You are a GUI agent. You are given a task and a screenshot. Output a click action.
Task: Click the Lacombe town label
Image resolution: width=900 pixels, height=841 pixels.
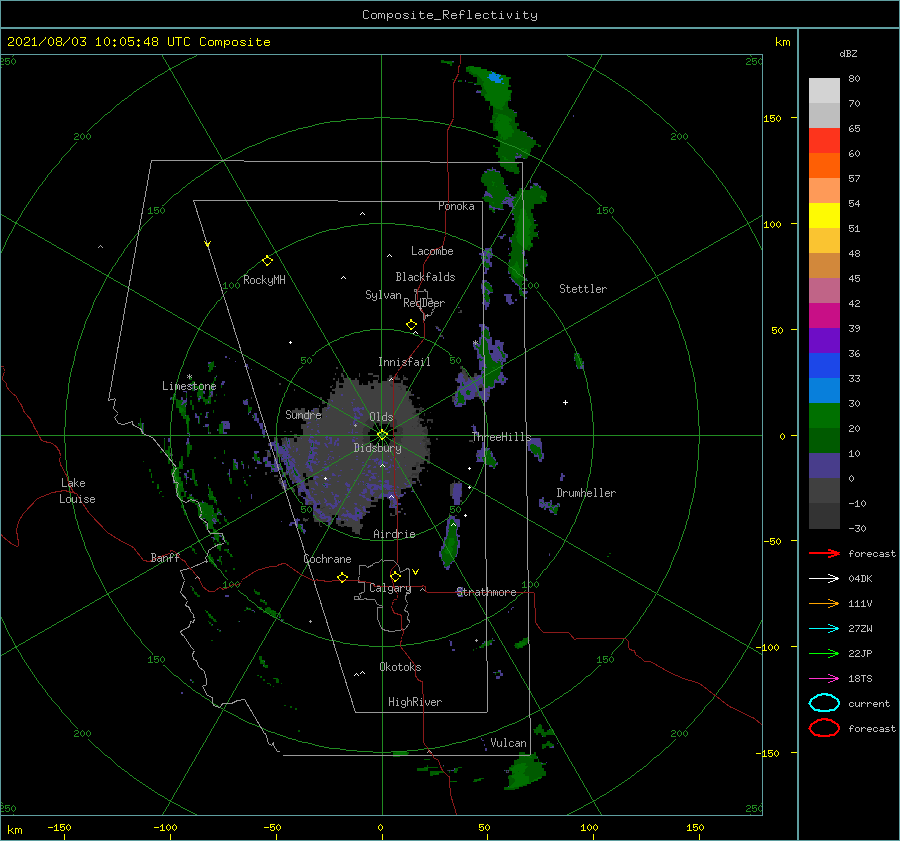[x=432, y=251]
